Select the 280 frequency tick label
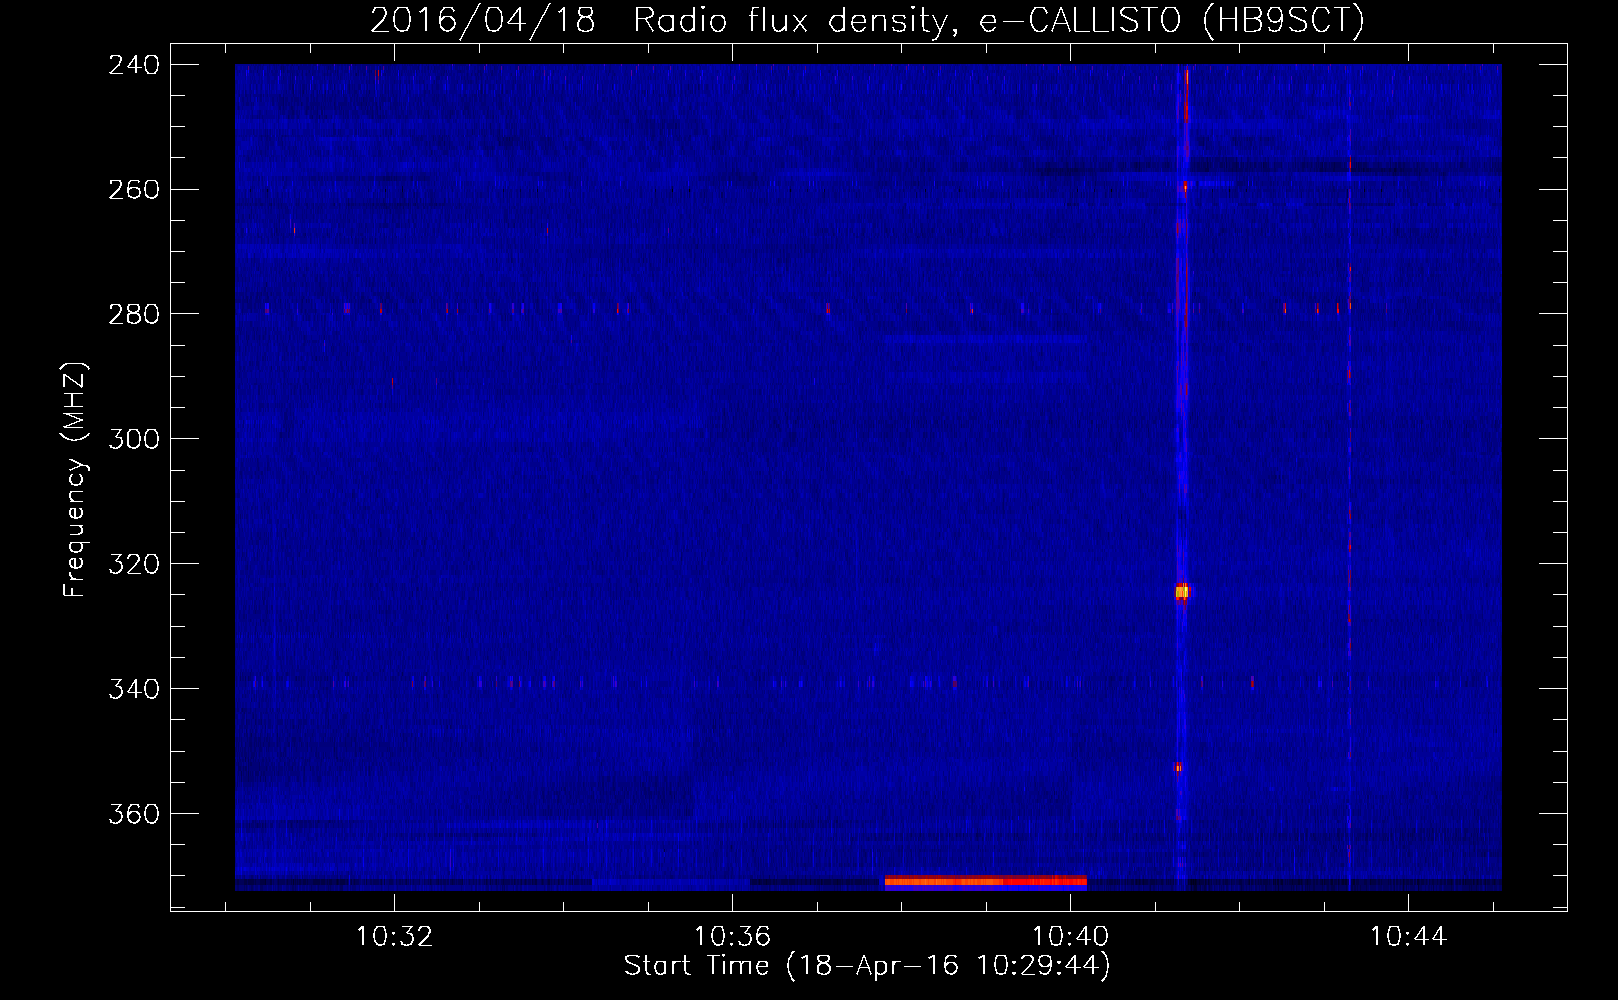This screenshot has width=1618, height=1000. pyautogui.click(x=134, y=315)
